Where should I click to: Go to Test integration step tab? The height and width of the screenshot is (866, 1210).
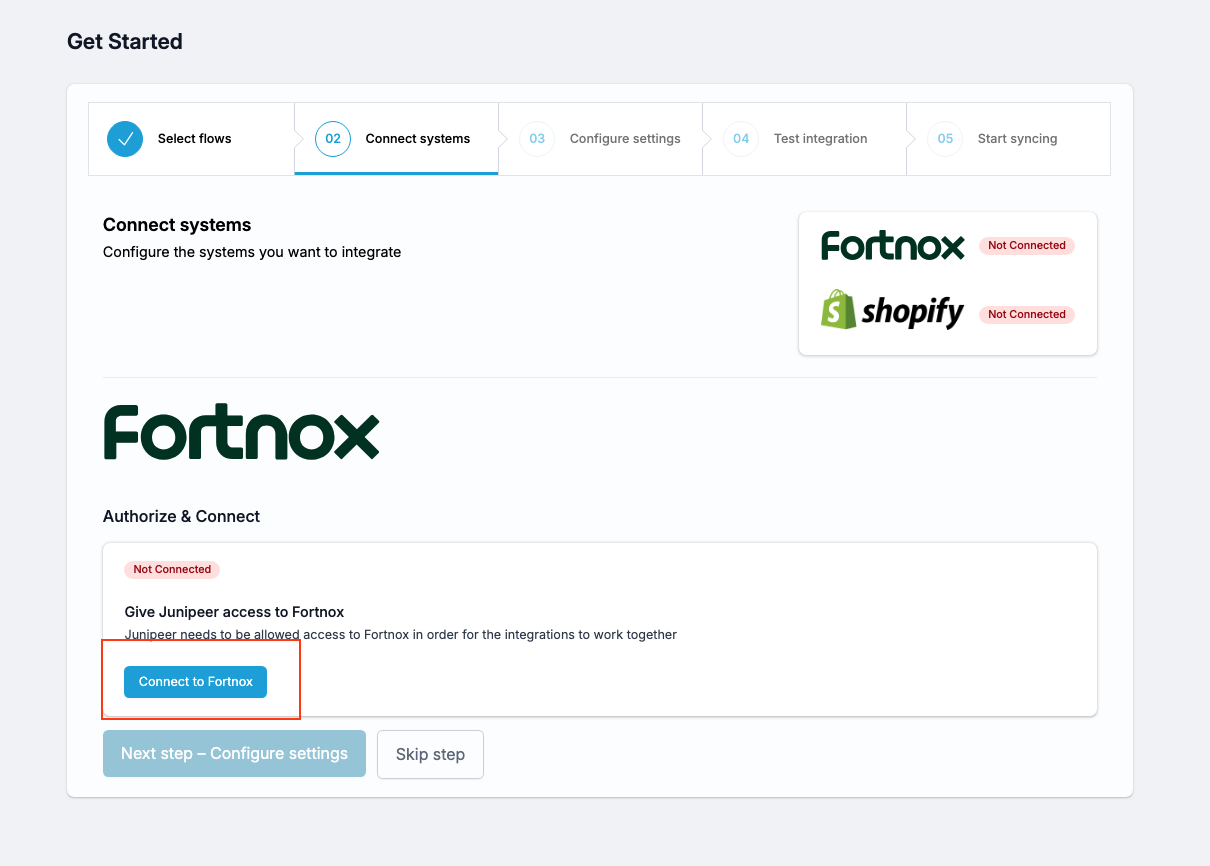(804, 139)
